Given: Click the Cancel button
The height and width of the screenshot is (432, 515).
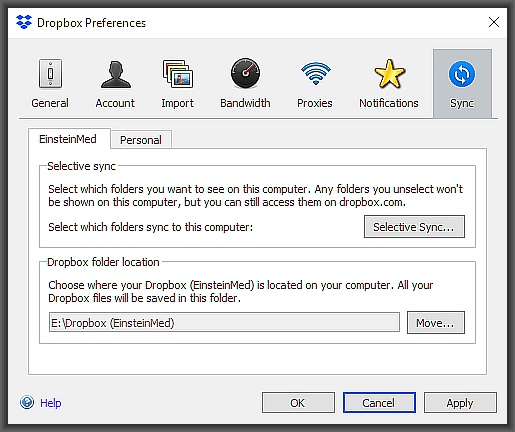Looking at the screenshot, I should (379, 403).
